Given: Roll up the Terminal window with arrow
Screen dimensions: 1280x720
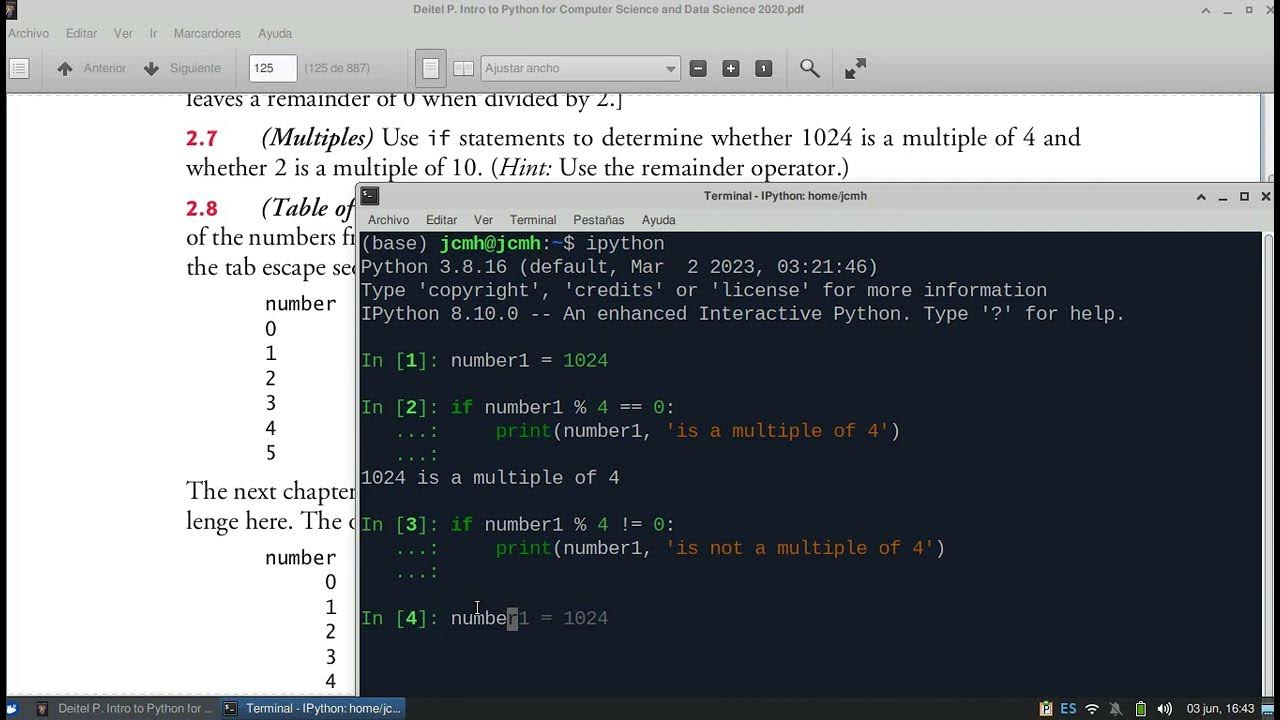Looking at the screenshot, I should (1201, 196).
